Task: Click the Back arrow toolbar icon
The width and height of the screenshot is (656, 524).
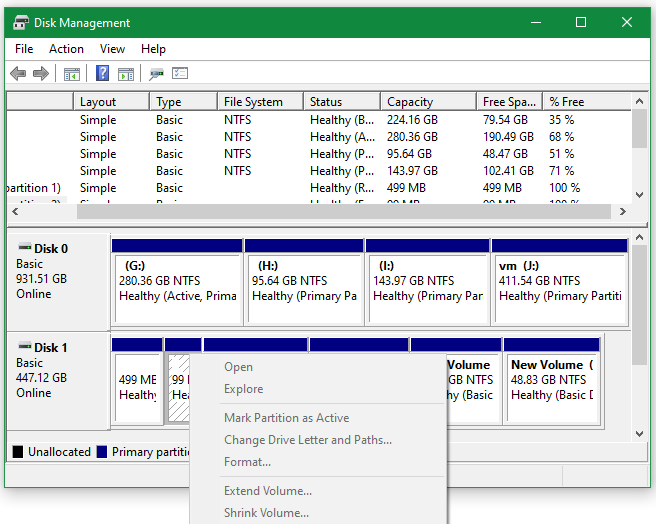Action: [x=18, y=74]
